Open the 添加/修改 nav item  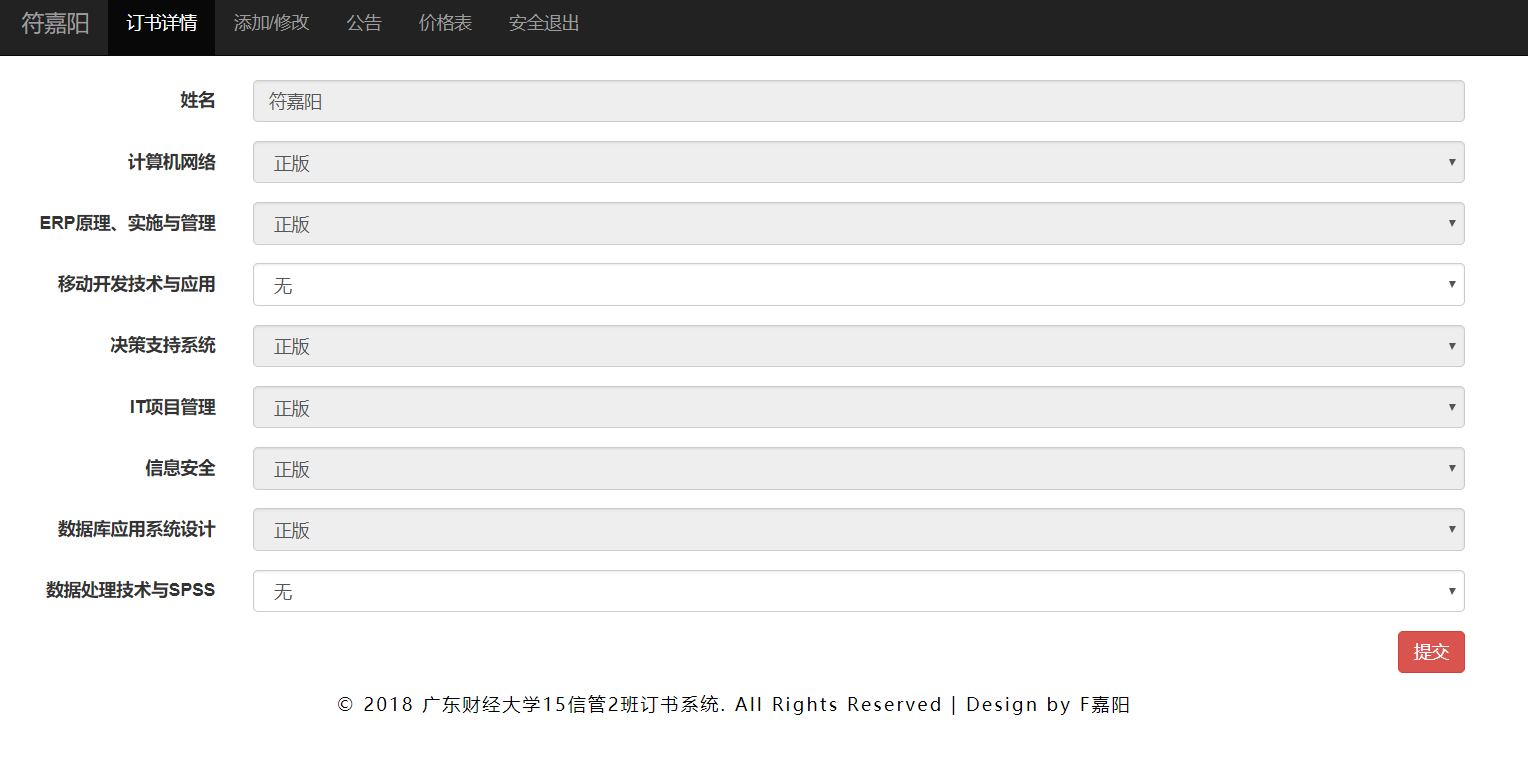[271, 23]
